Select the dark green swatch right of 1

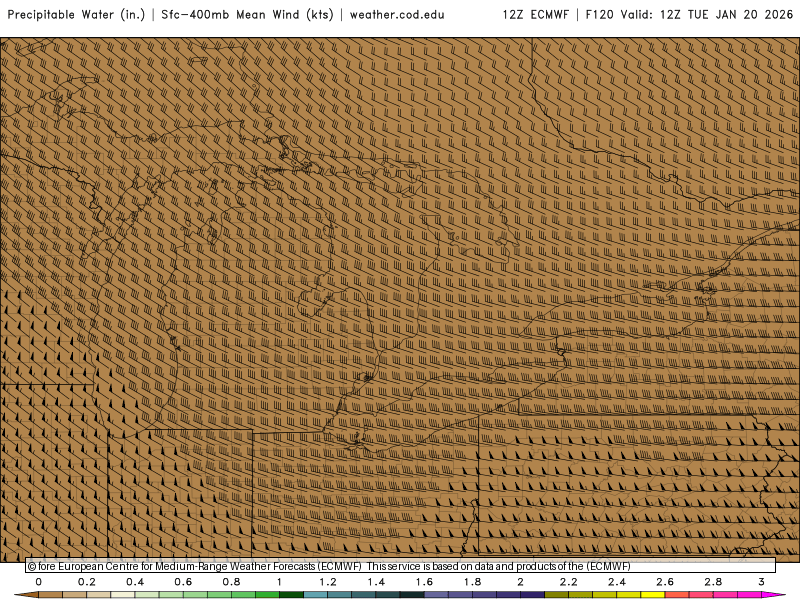pyautogui.click(x=291, y=595)
